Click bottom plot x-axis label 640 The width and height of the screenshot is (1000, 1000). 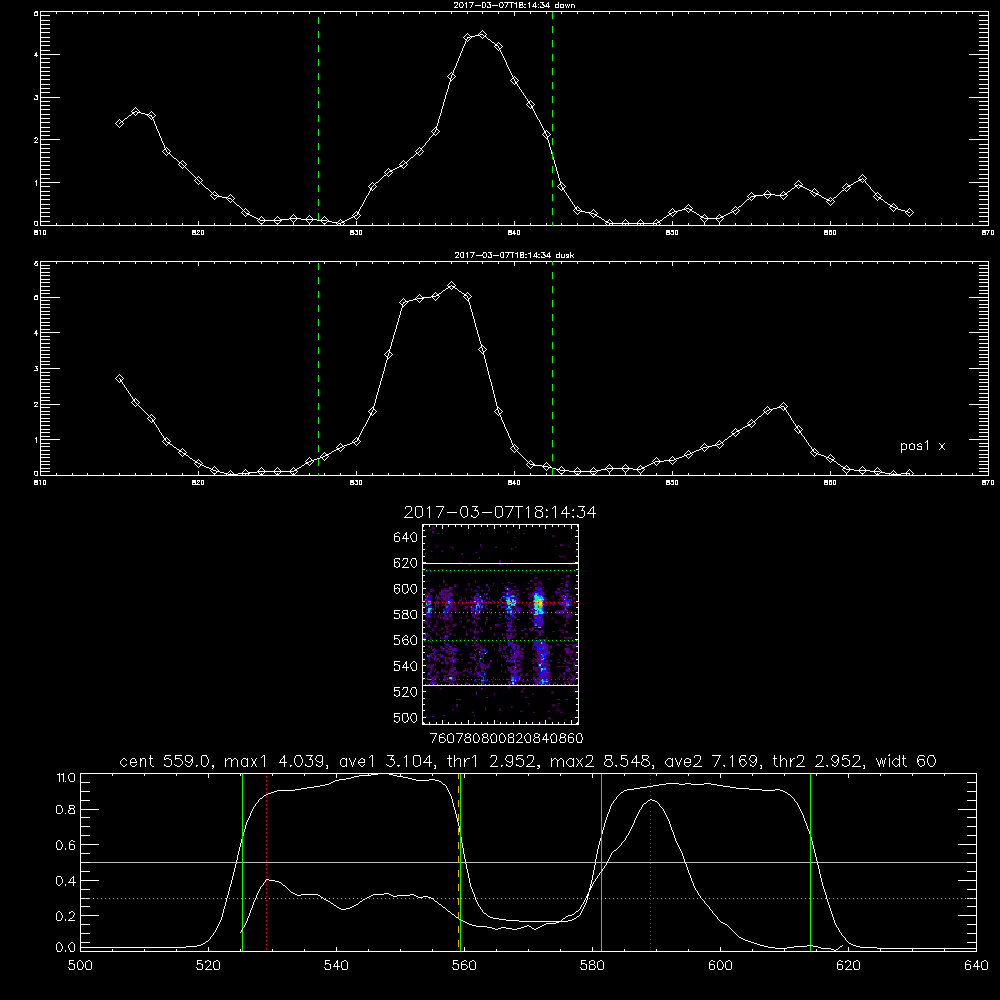[x=976, y=966]
